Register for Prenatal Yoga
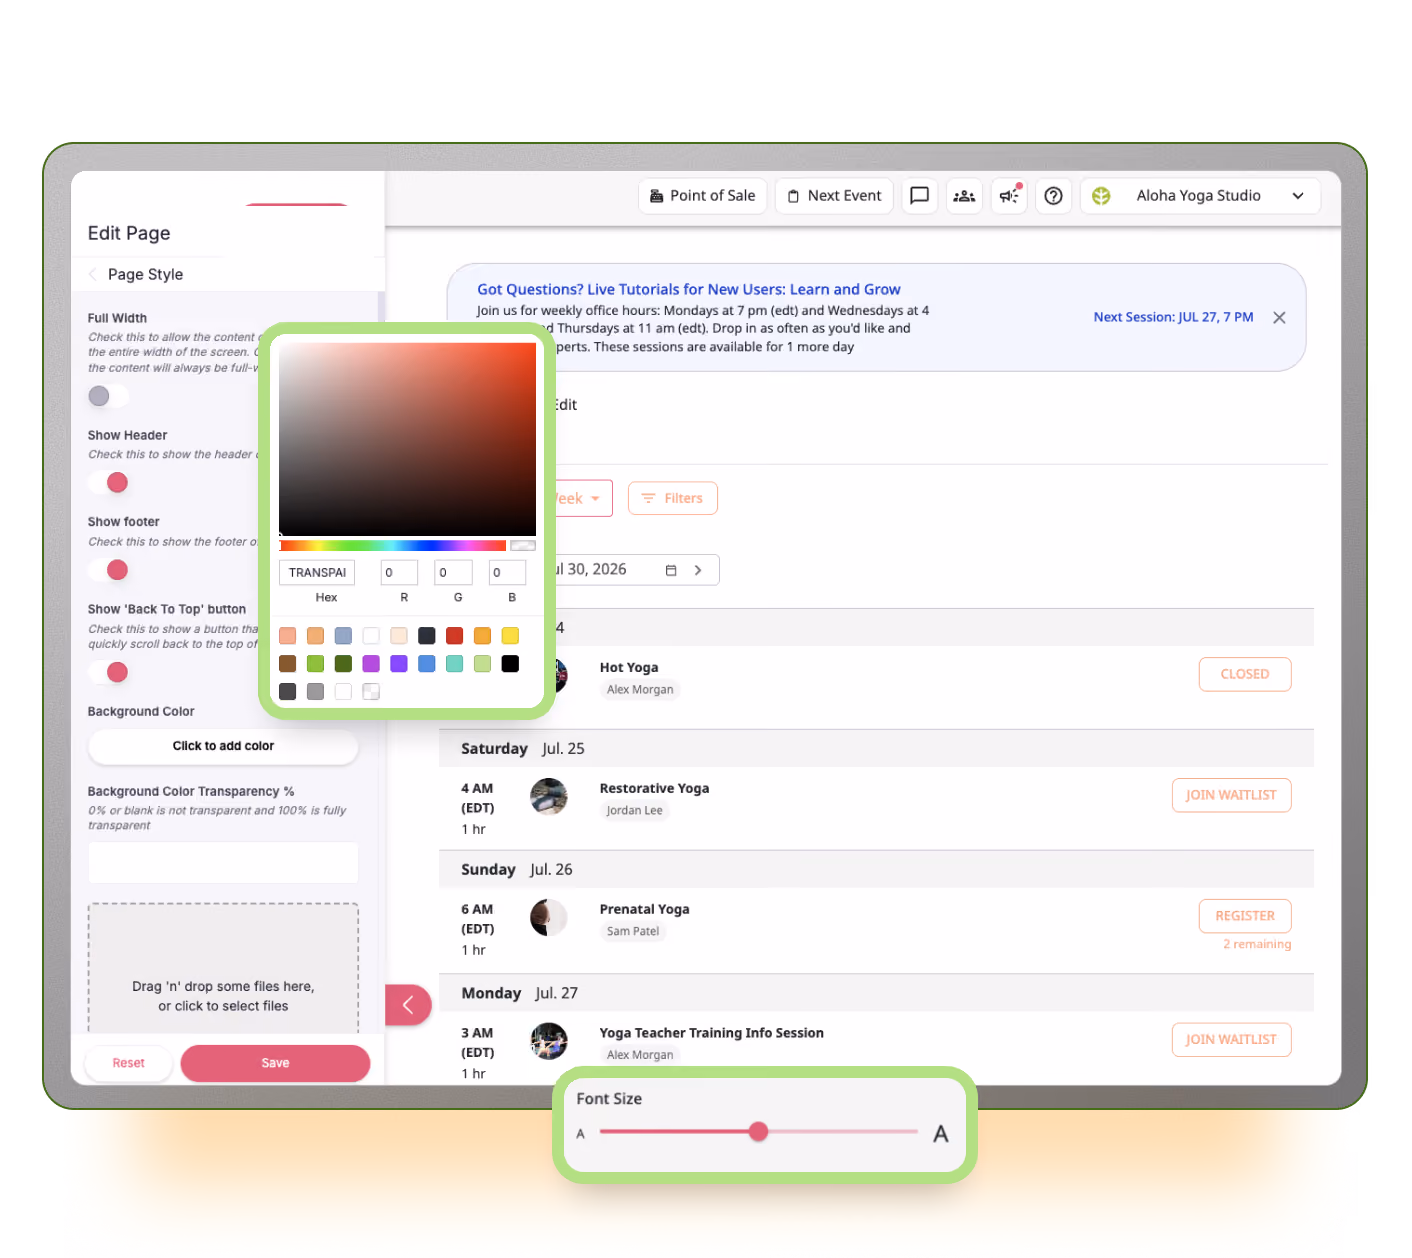Image resolution: width=1412 pixels, height=1258 pixels. click(1244, 916)
